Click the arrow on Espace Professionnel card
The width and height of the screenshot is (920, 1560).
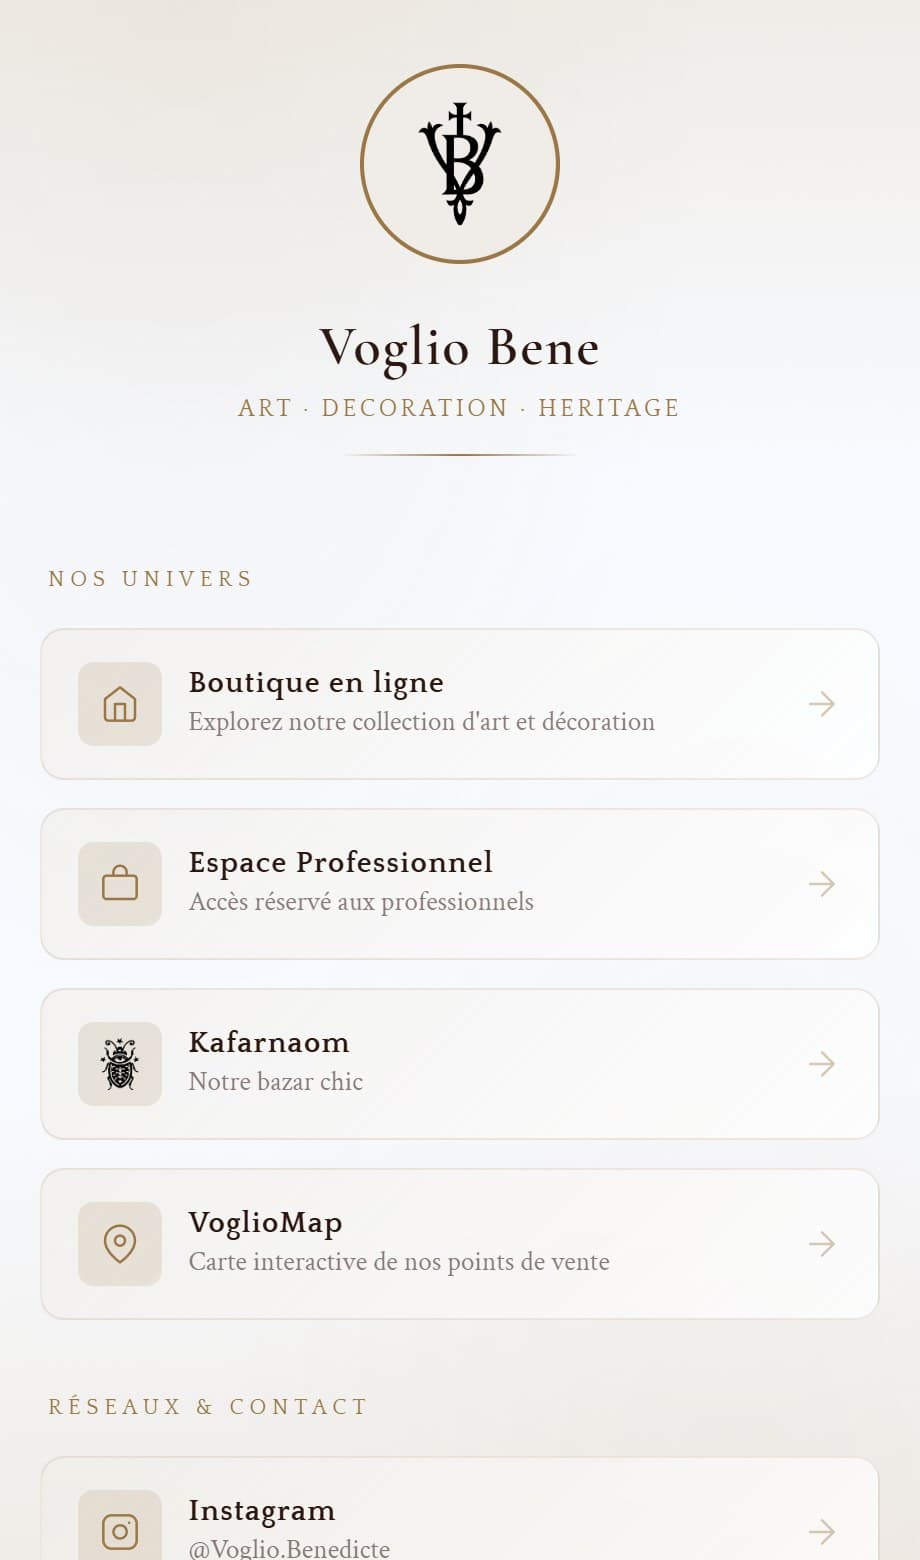[822, 884]
